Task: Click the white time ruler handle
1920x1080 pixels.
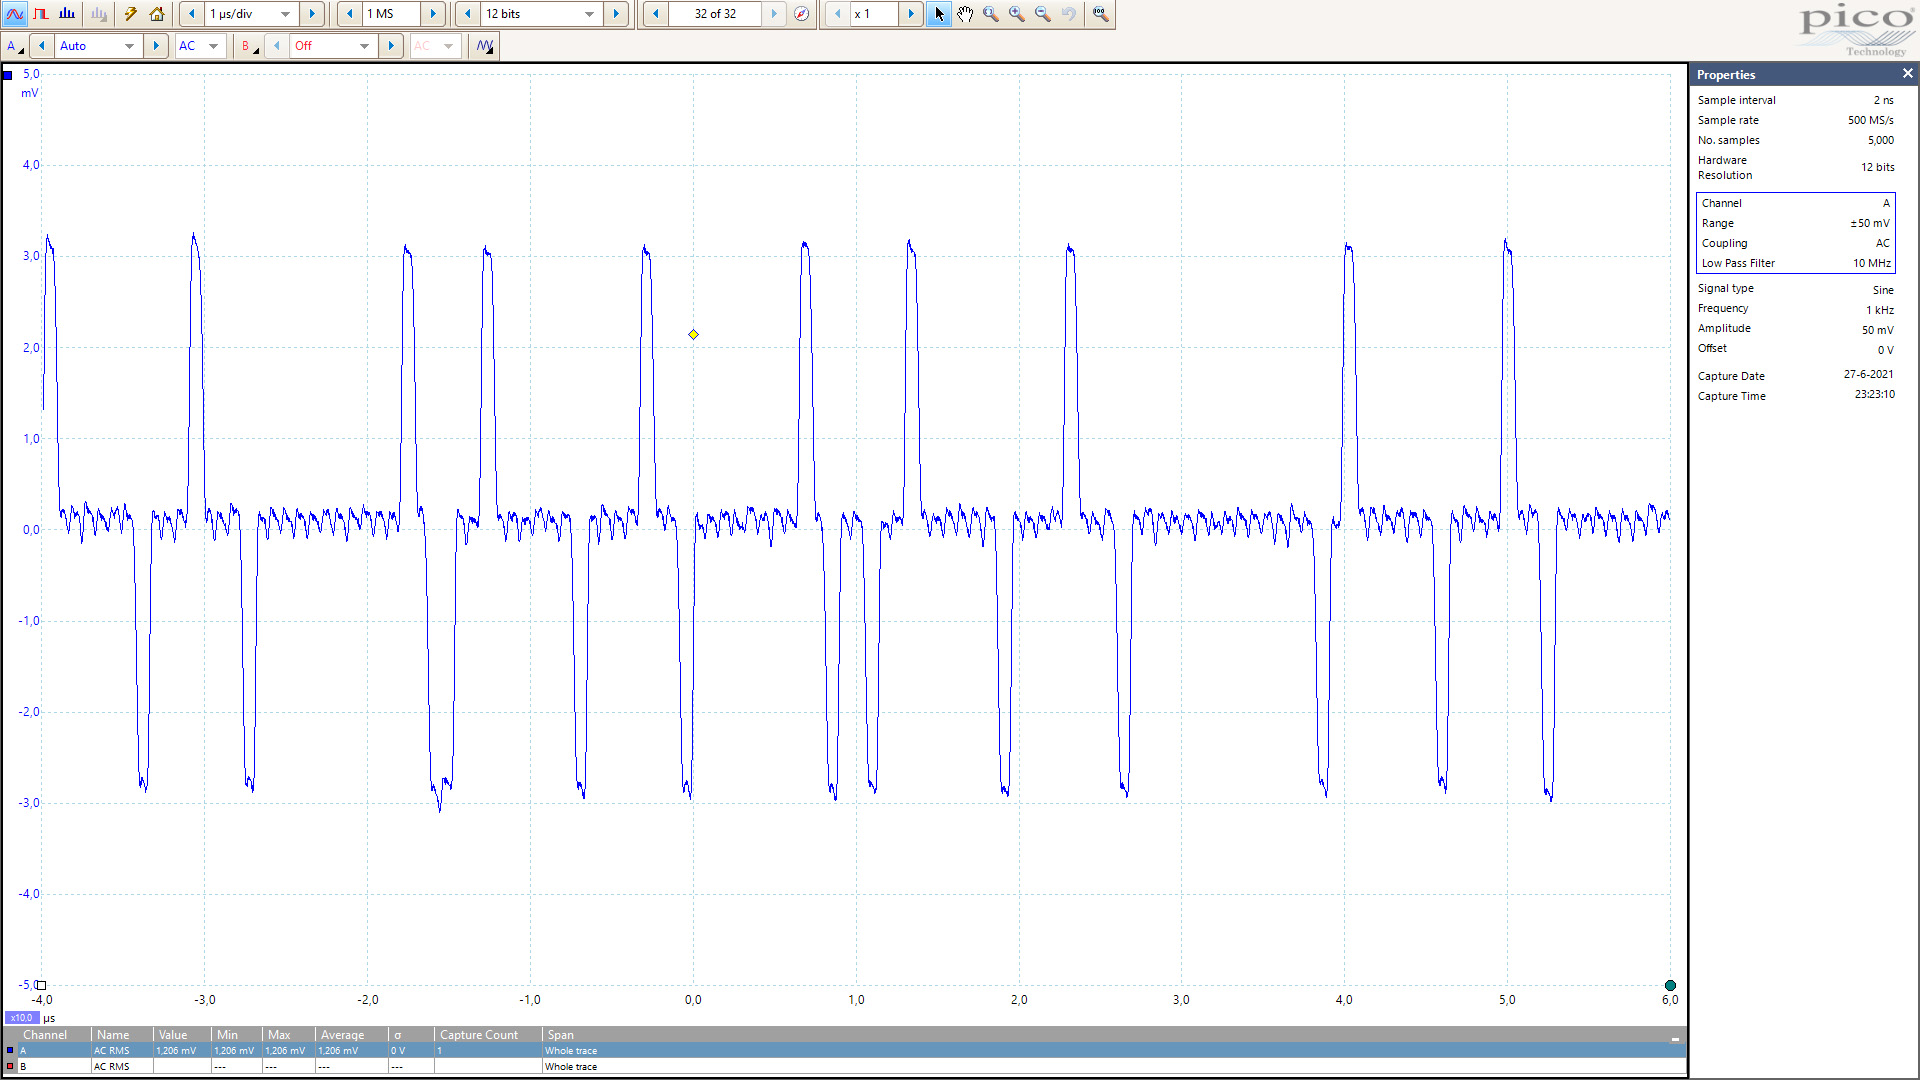Action: coord(41,985)
